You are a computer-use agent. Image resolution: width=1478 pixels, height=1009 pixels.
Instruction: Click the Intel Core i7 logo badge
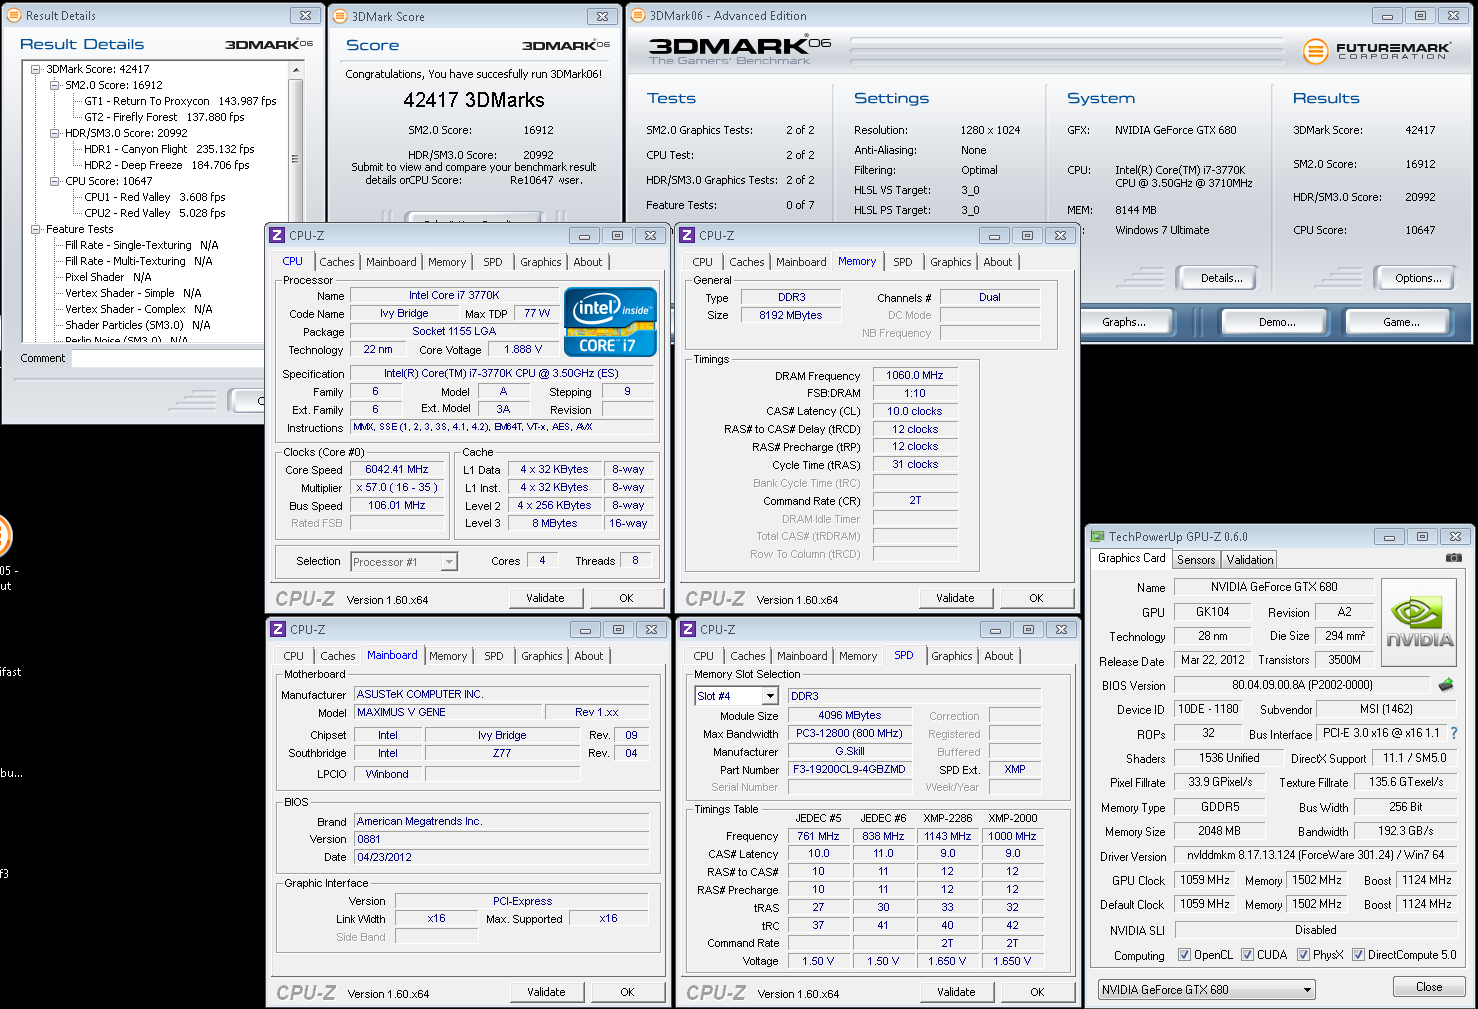click(x=610, y=322)
